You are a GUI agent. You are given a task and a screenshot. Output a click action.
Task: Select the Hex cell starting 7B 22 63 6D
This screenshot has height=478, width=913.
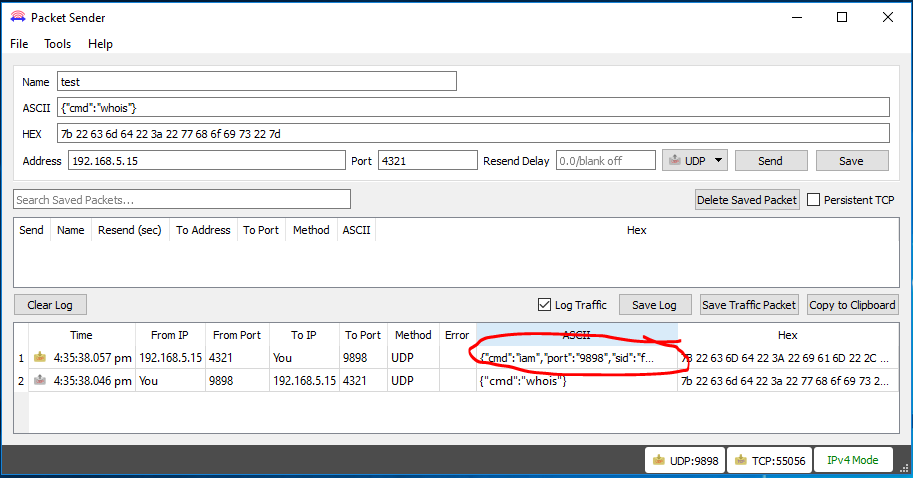(788, 357)
